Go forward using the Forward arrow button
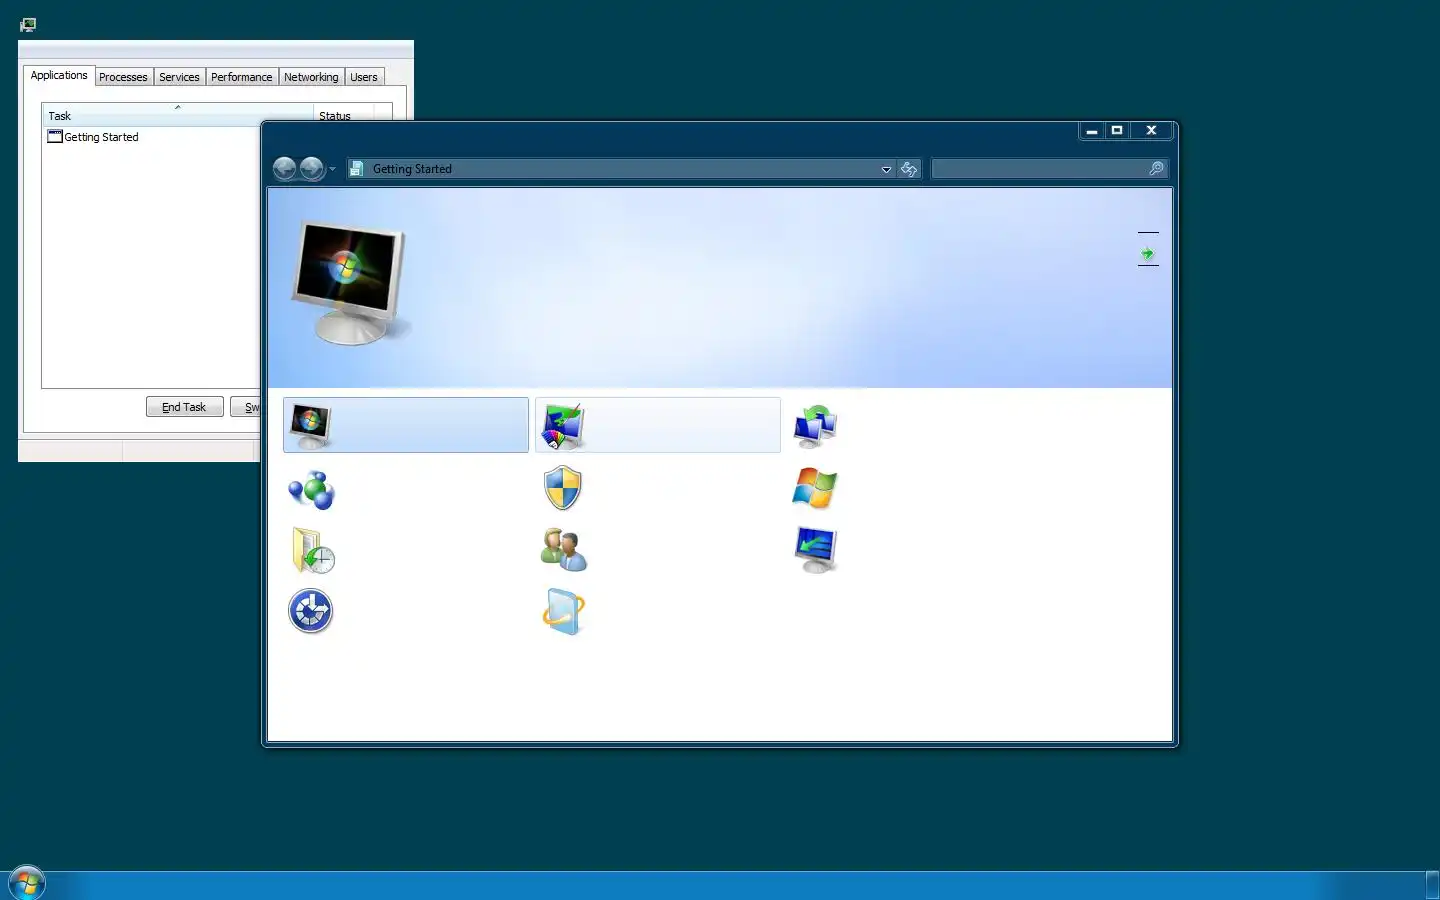 tap(312, 169)
